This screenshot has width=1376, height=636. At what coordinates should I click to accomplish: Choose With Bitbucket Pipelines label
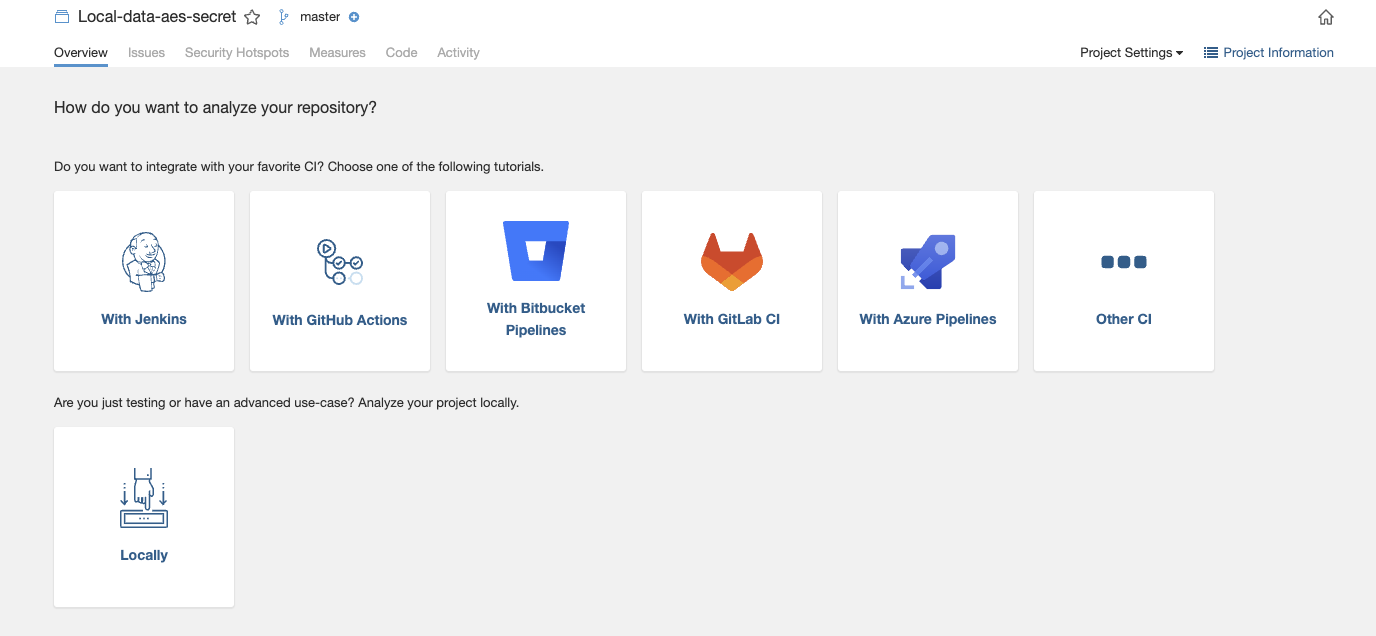pos(536,319)
